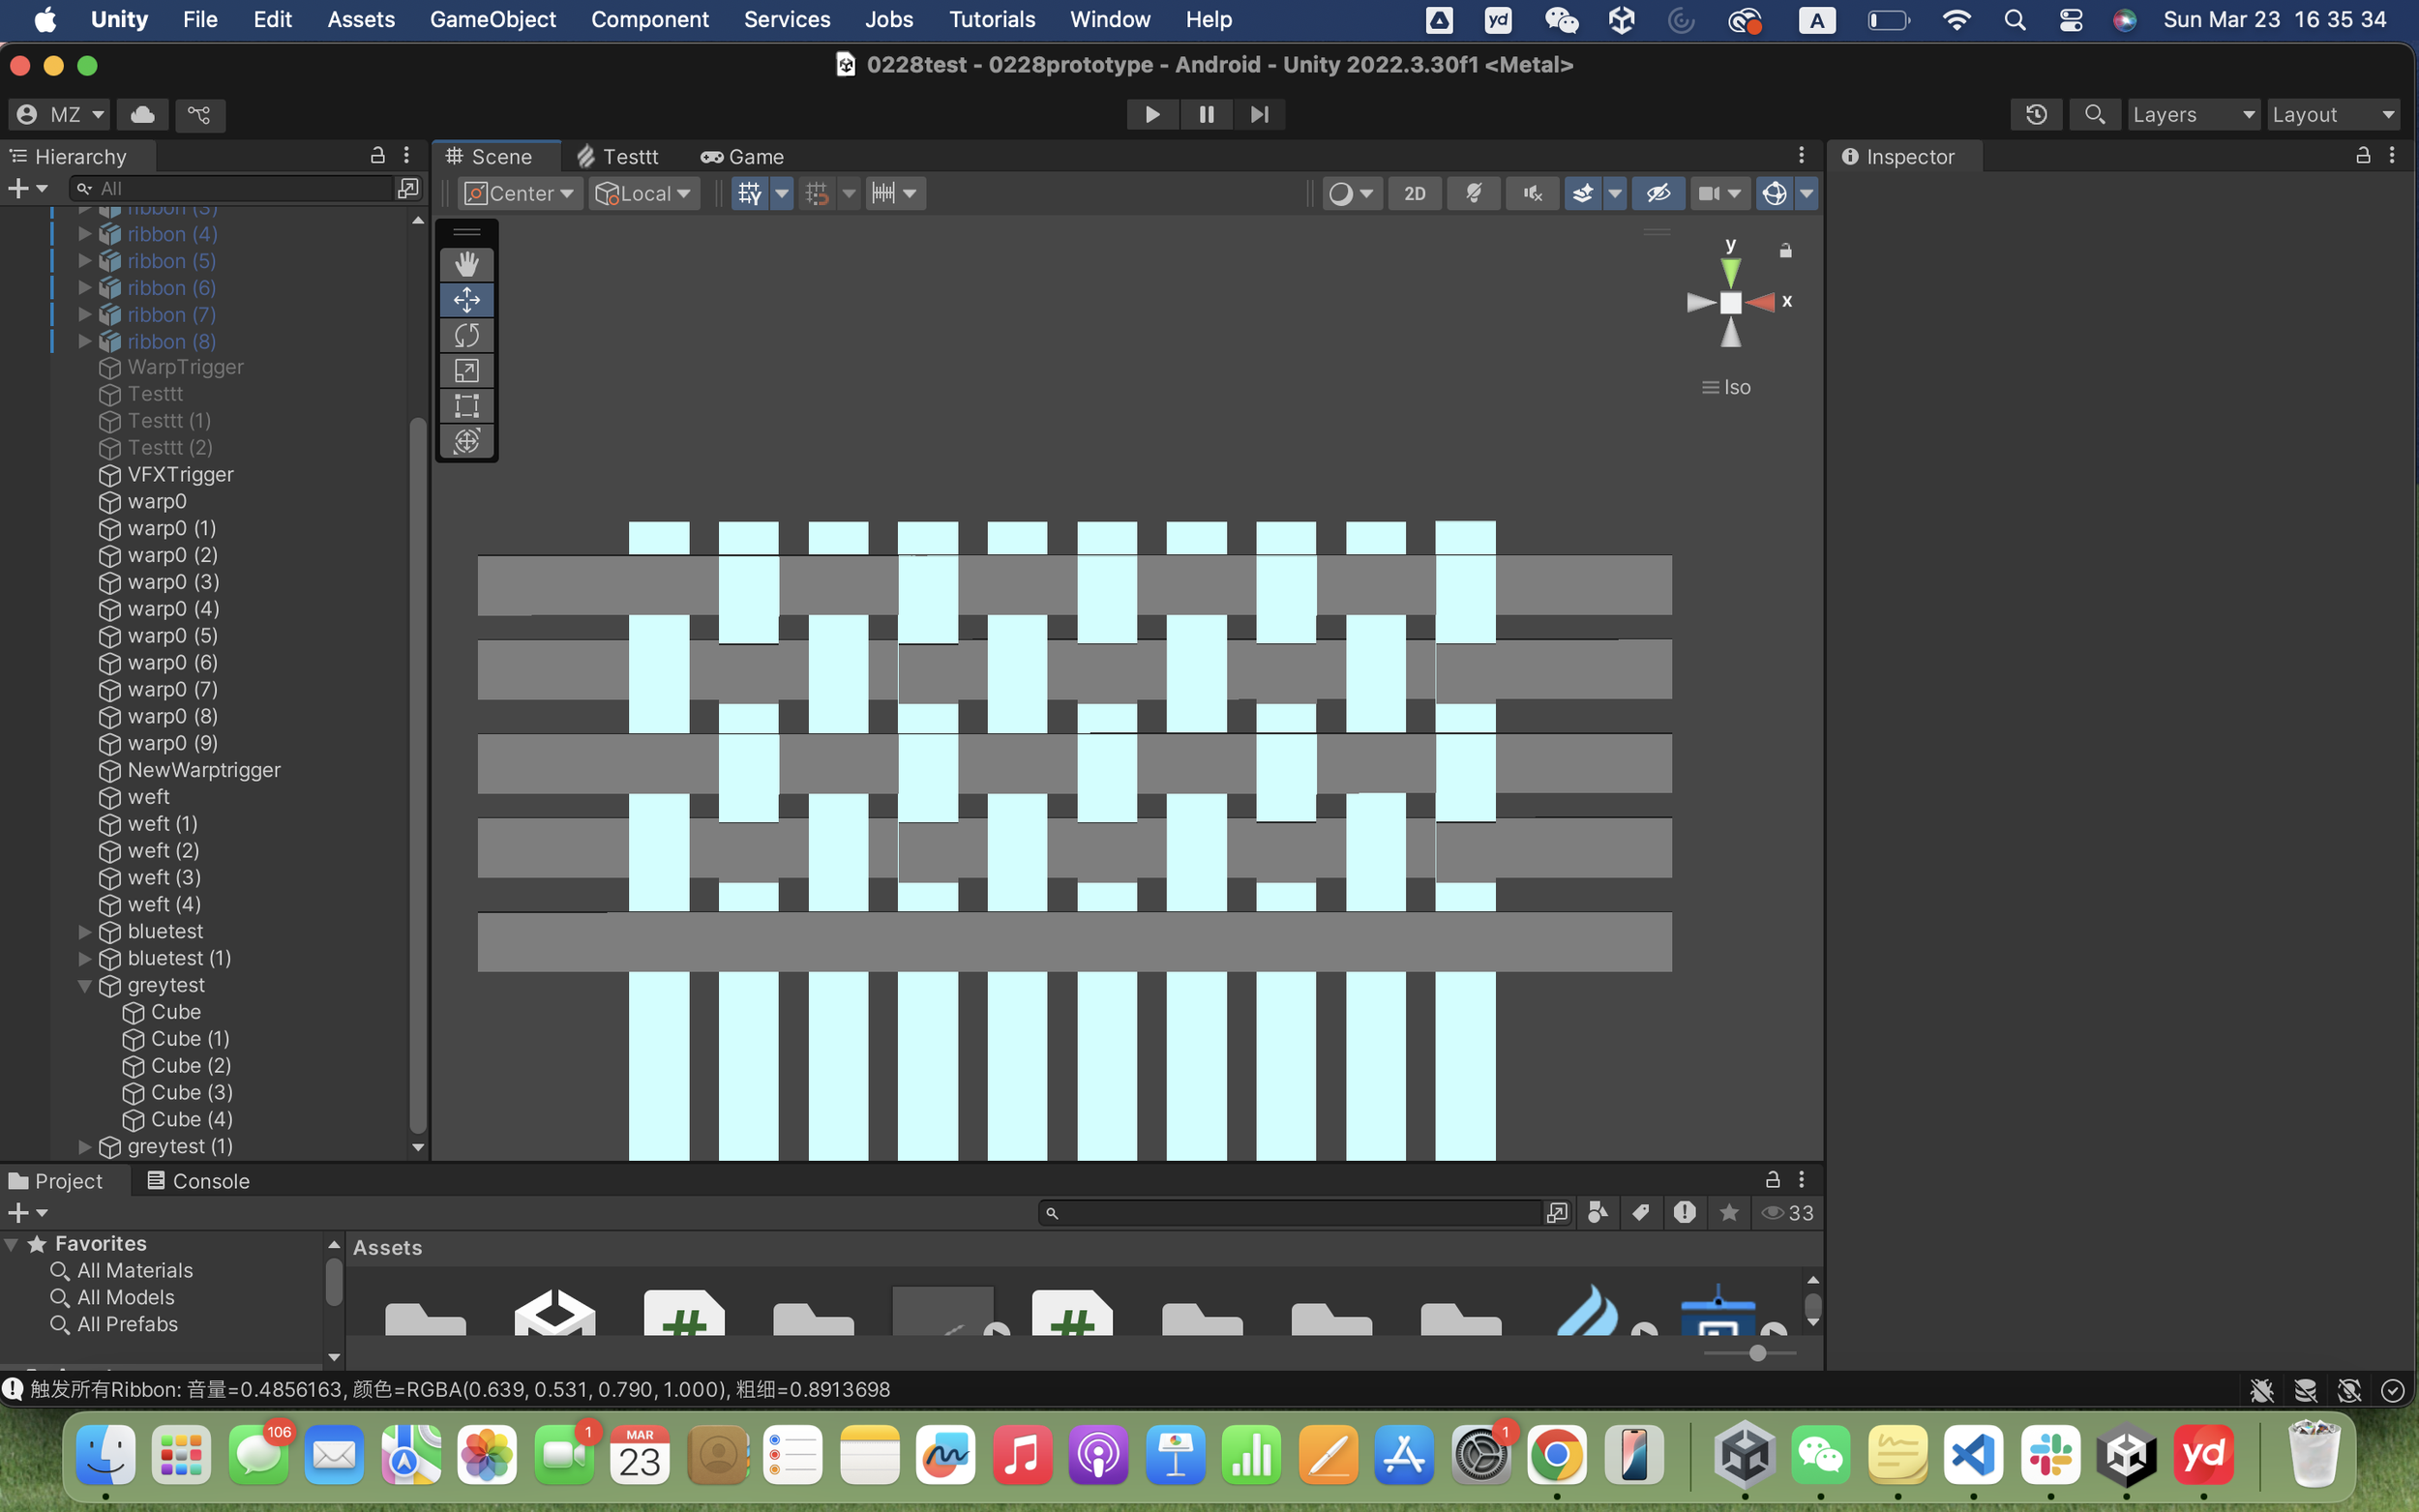This screenshot has width=2419, height=1512.
Task: Click the version control branch icon
Action: [199, 115]
